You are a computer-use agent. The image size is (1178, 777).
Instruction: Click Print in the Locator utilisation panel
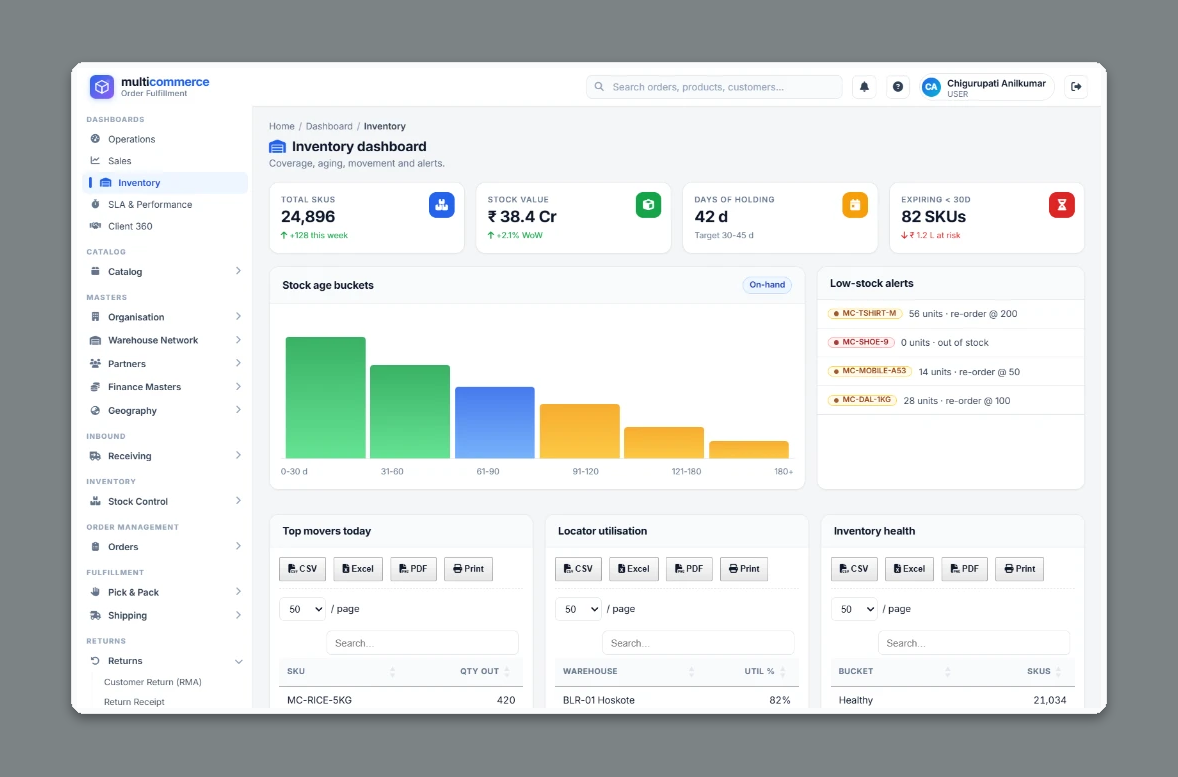pyautogui.click(x=744, y=569)
